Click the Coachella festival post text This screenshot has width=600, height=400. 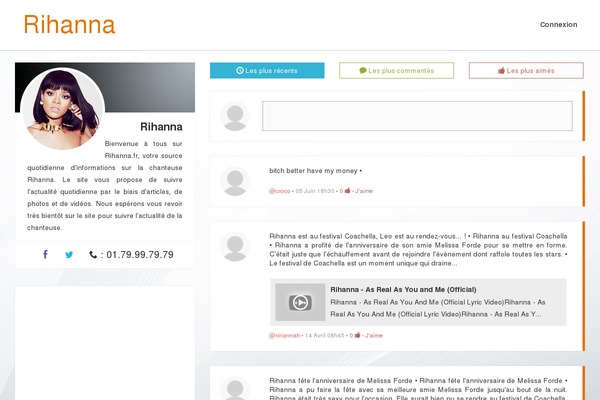(418, 250)
